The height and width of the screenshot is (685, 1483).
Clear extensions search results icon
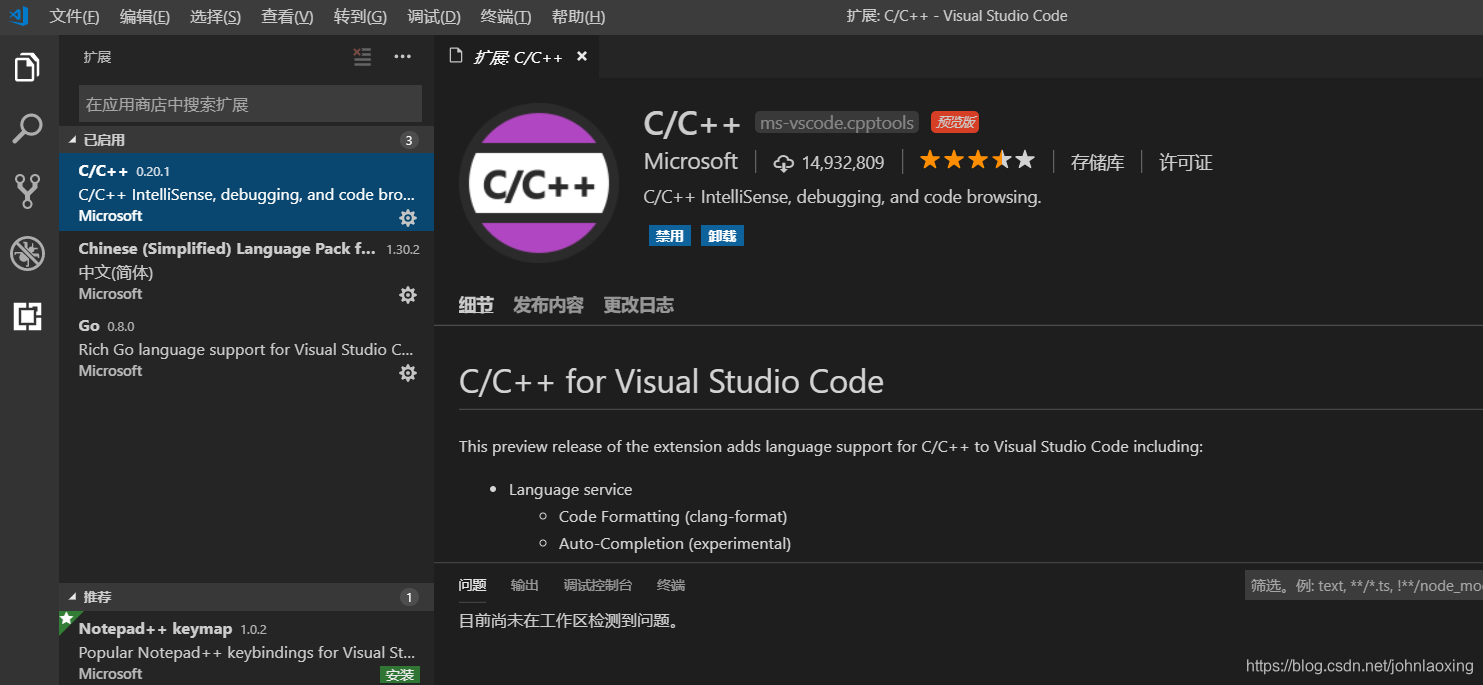click(x=363, y=57)
